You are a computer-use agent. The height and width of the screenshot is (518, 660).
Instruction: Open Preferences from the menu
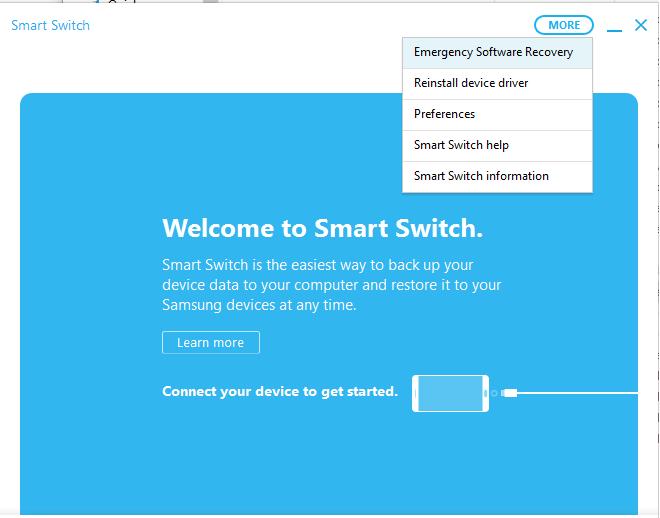(x=497, y=115)
